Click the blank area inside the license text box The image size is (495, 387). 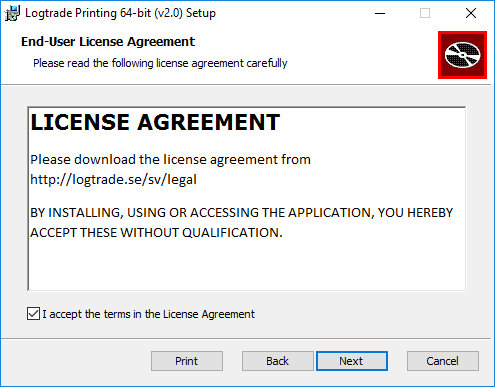click(x=247, y=265)
